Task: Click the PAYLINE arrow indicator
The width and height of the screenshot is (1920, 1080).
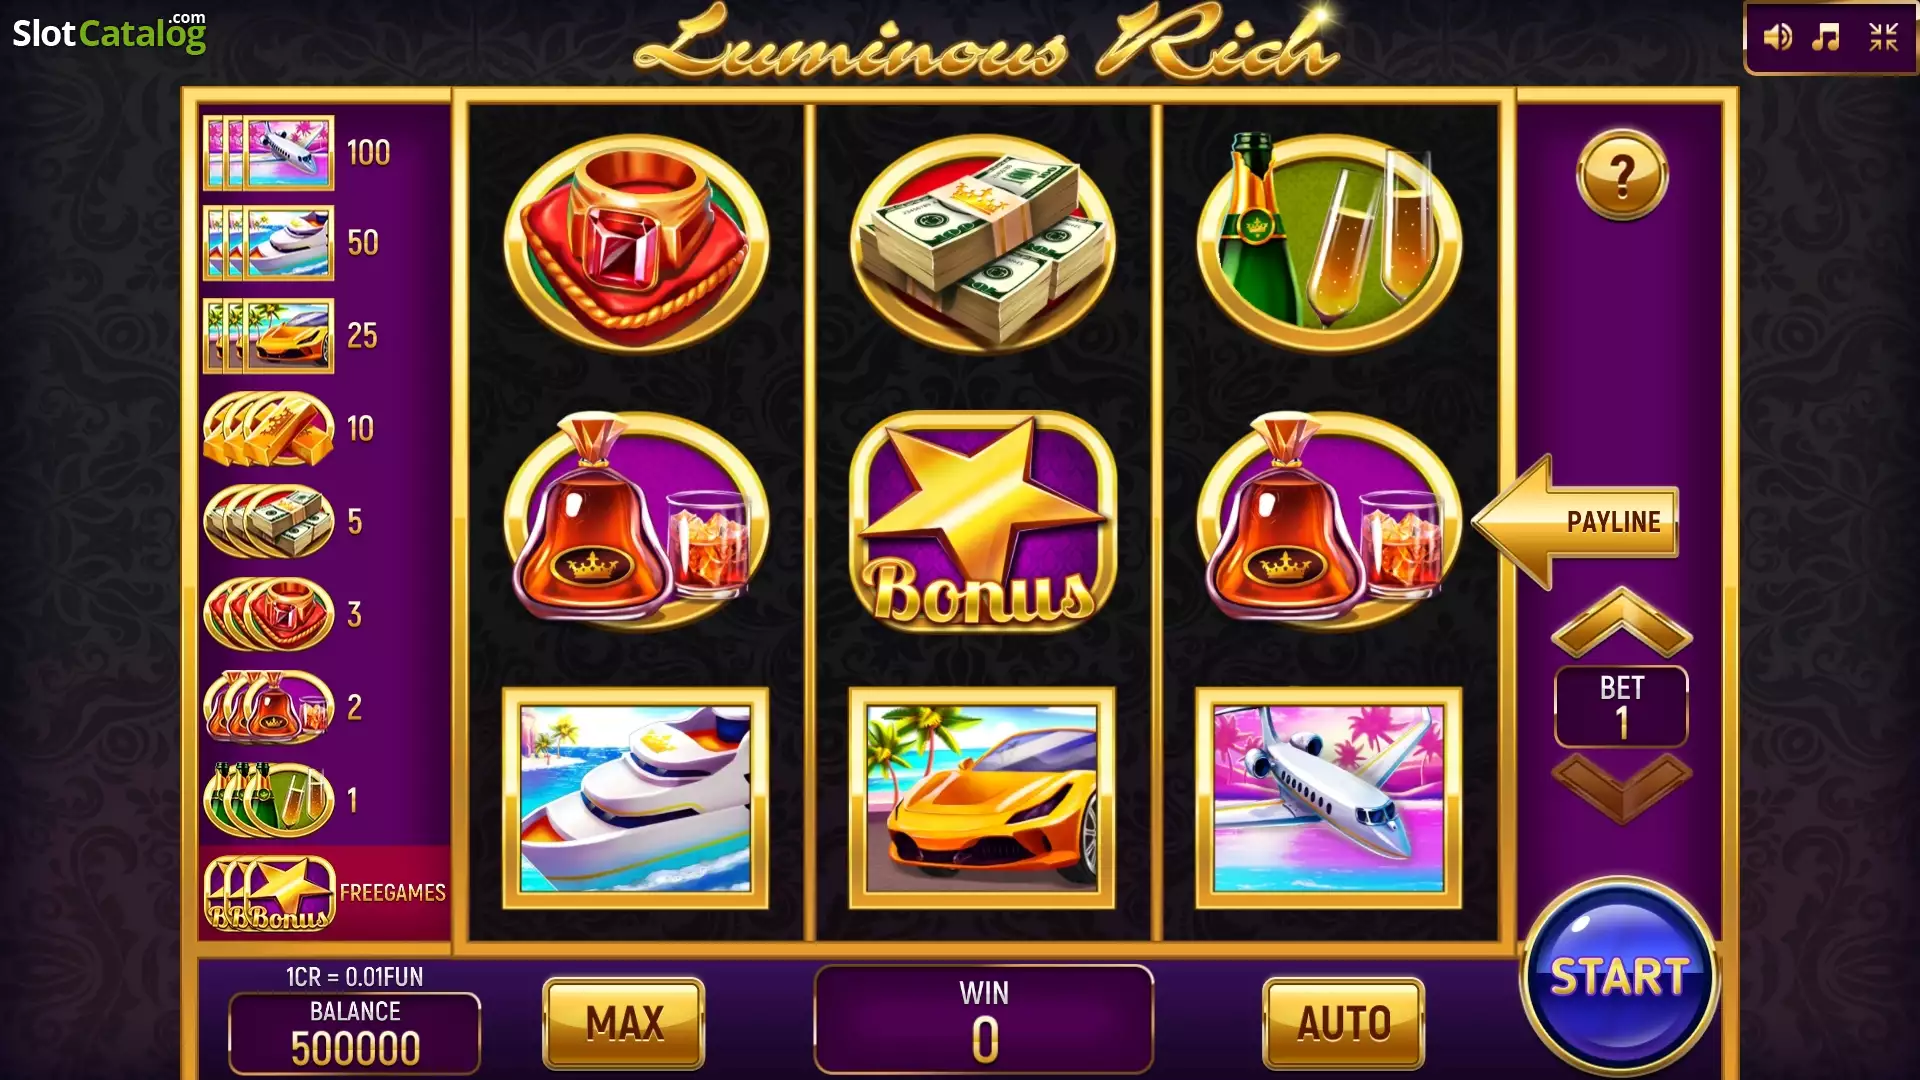Action: [1575, 522]
